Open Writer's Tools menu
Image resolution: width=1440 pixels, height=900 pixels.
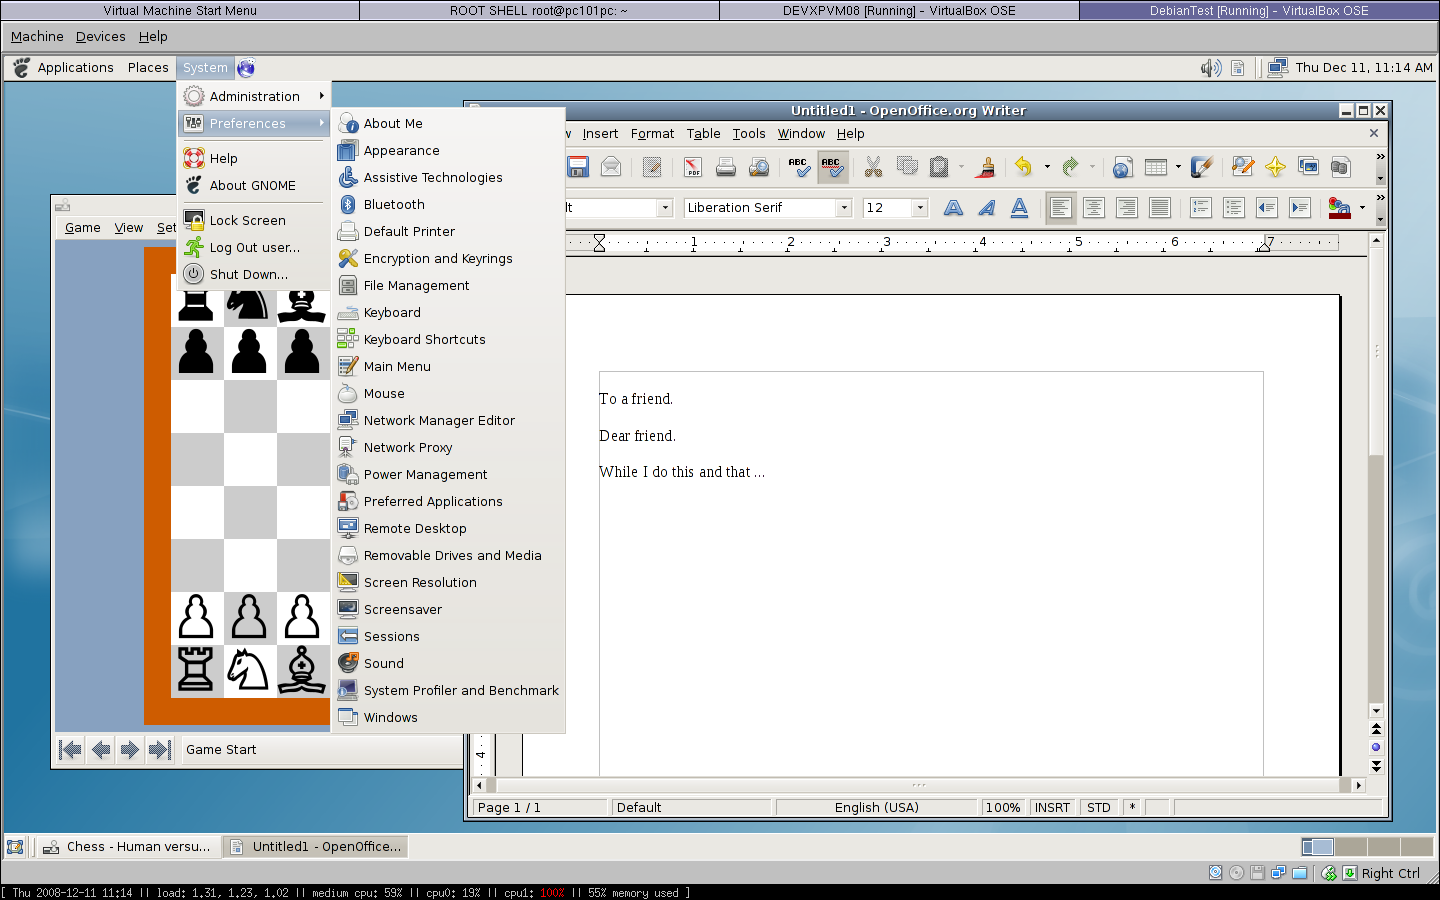(x=748, y=133)
